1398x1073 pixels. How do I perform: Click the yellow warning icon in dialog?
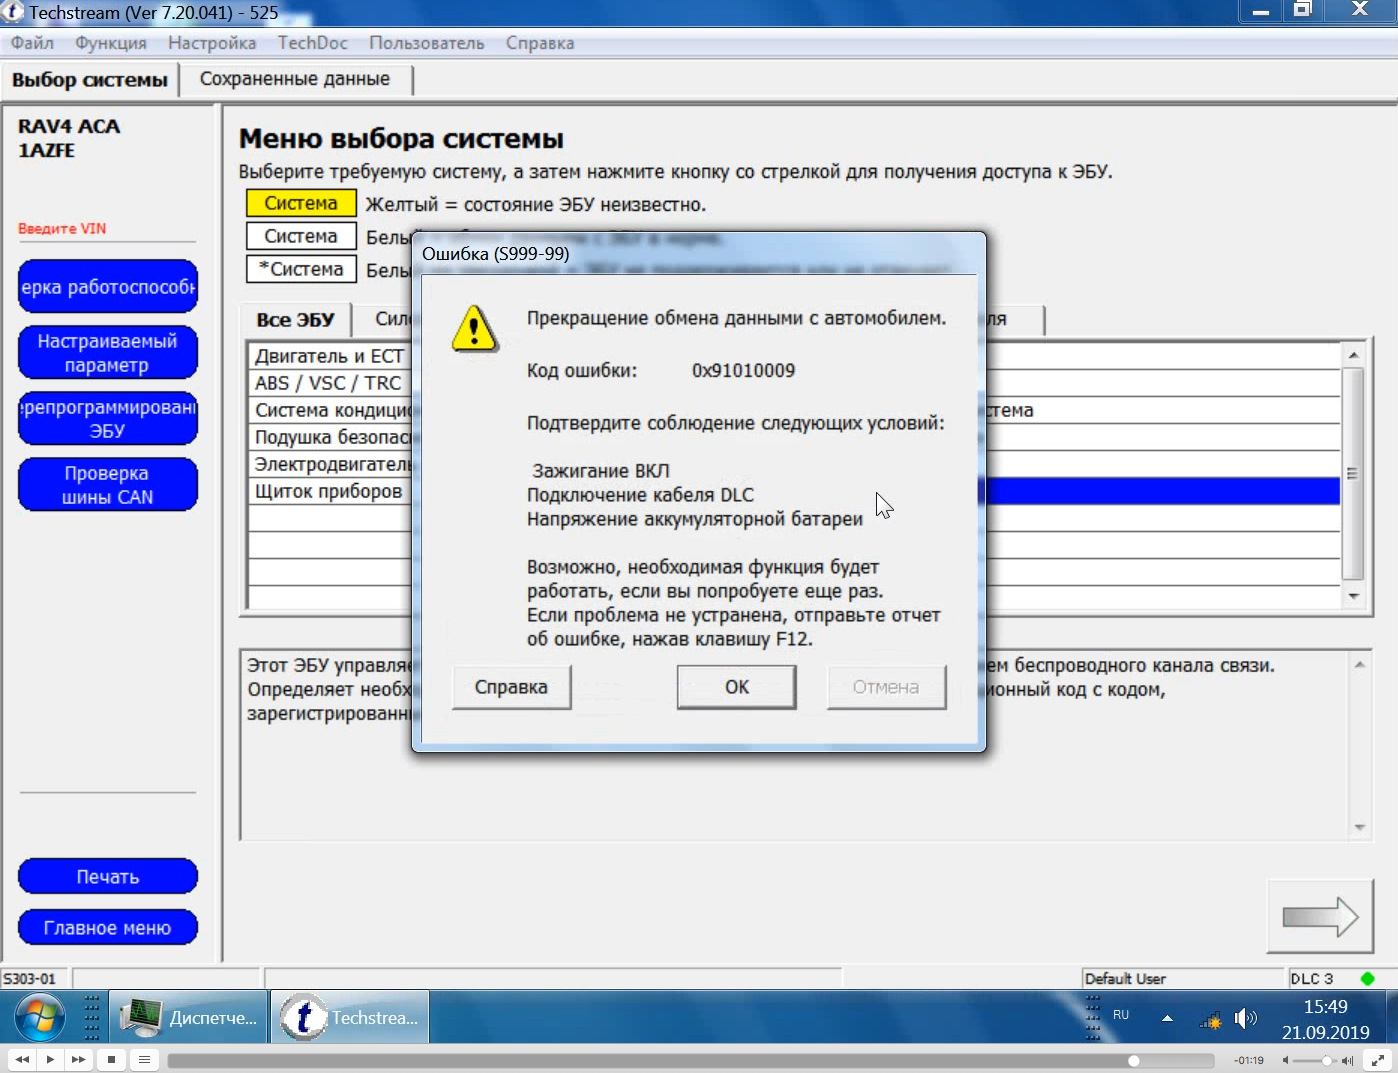(474, 328)
